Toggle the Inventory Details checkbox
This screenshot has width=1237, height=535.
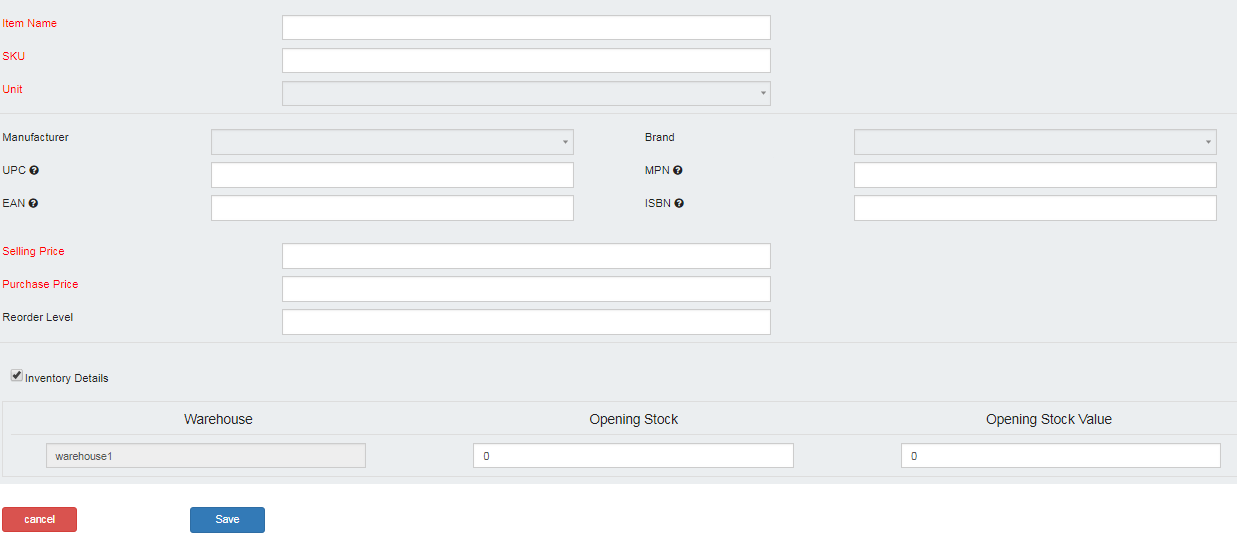click(17, 376)
